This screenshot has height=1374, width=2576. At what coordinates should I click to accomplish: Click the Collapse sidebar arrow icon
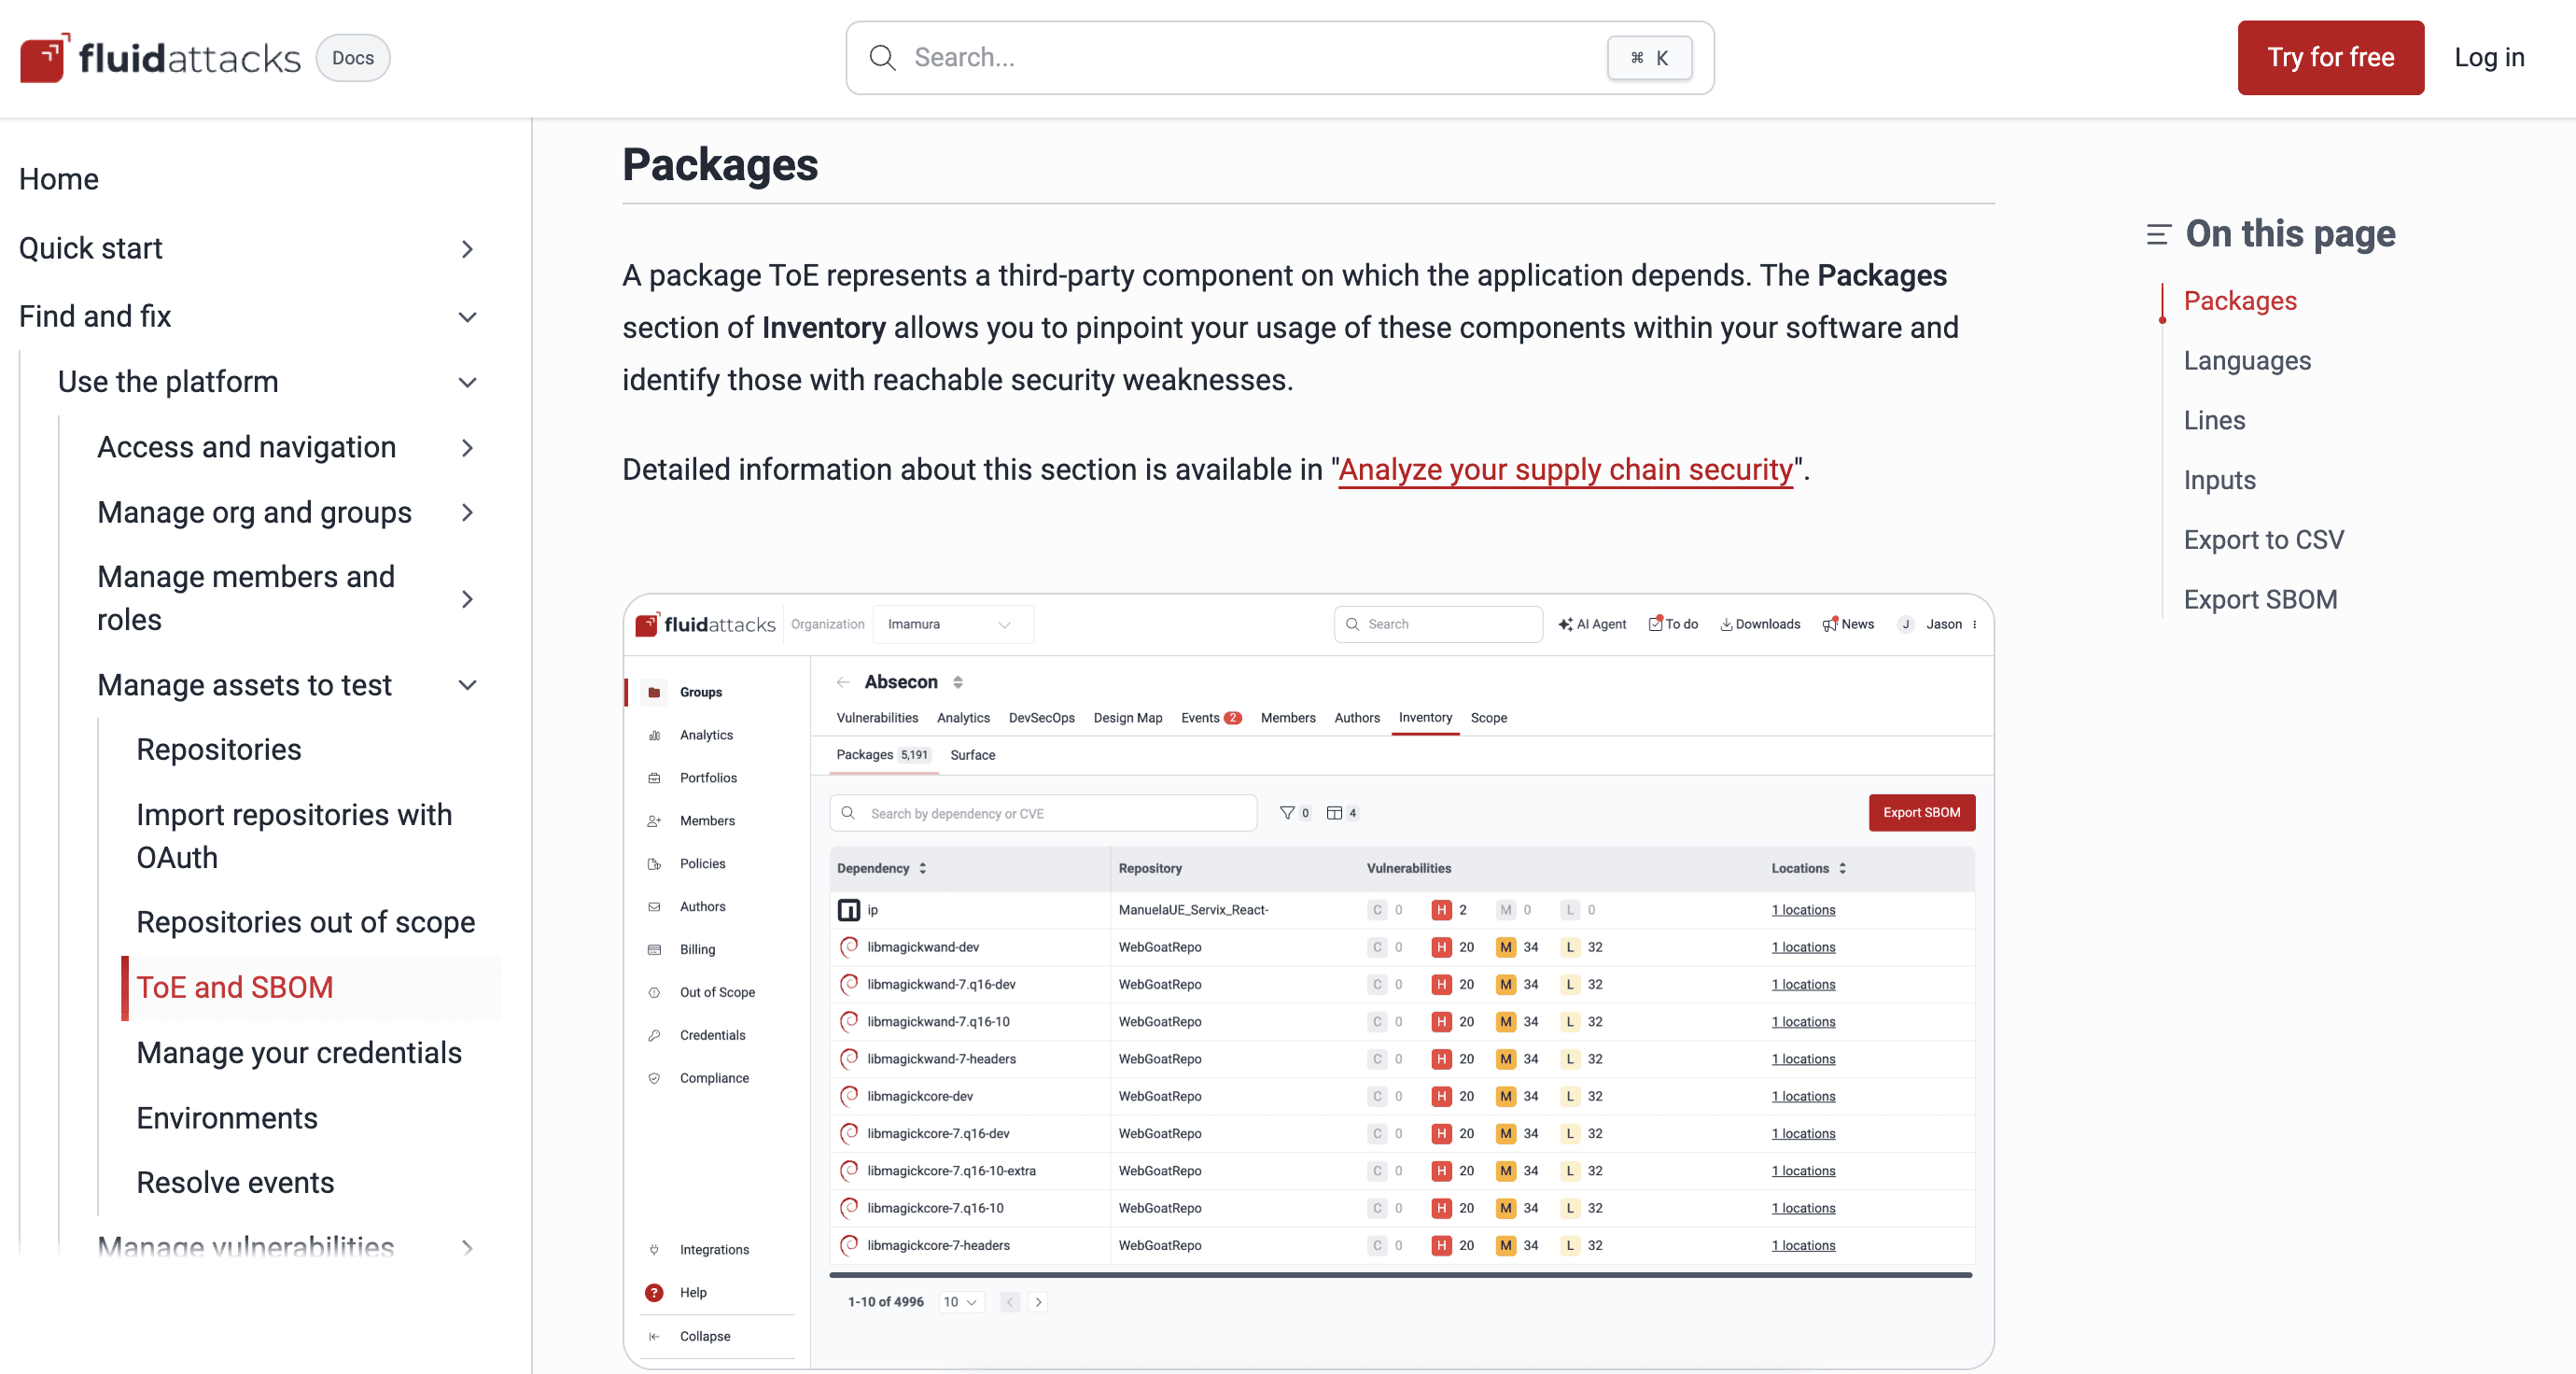tap(654, 1337)
